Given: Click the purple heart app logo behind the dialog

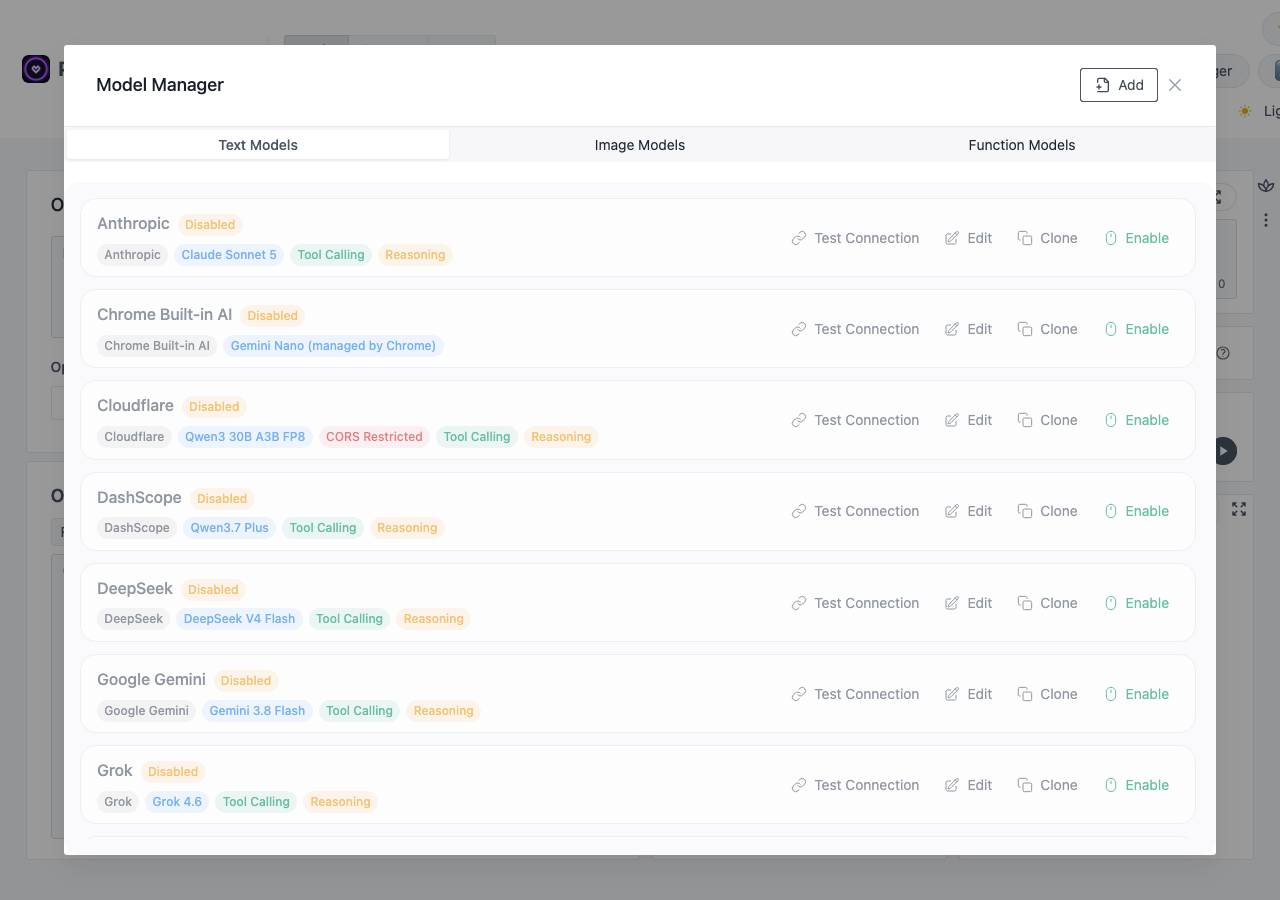Looking at the screenshot, I should click(36, 69).
